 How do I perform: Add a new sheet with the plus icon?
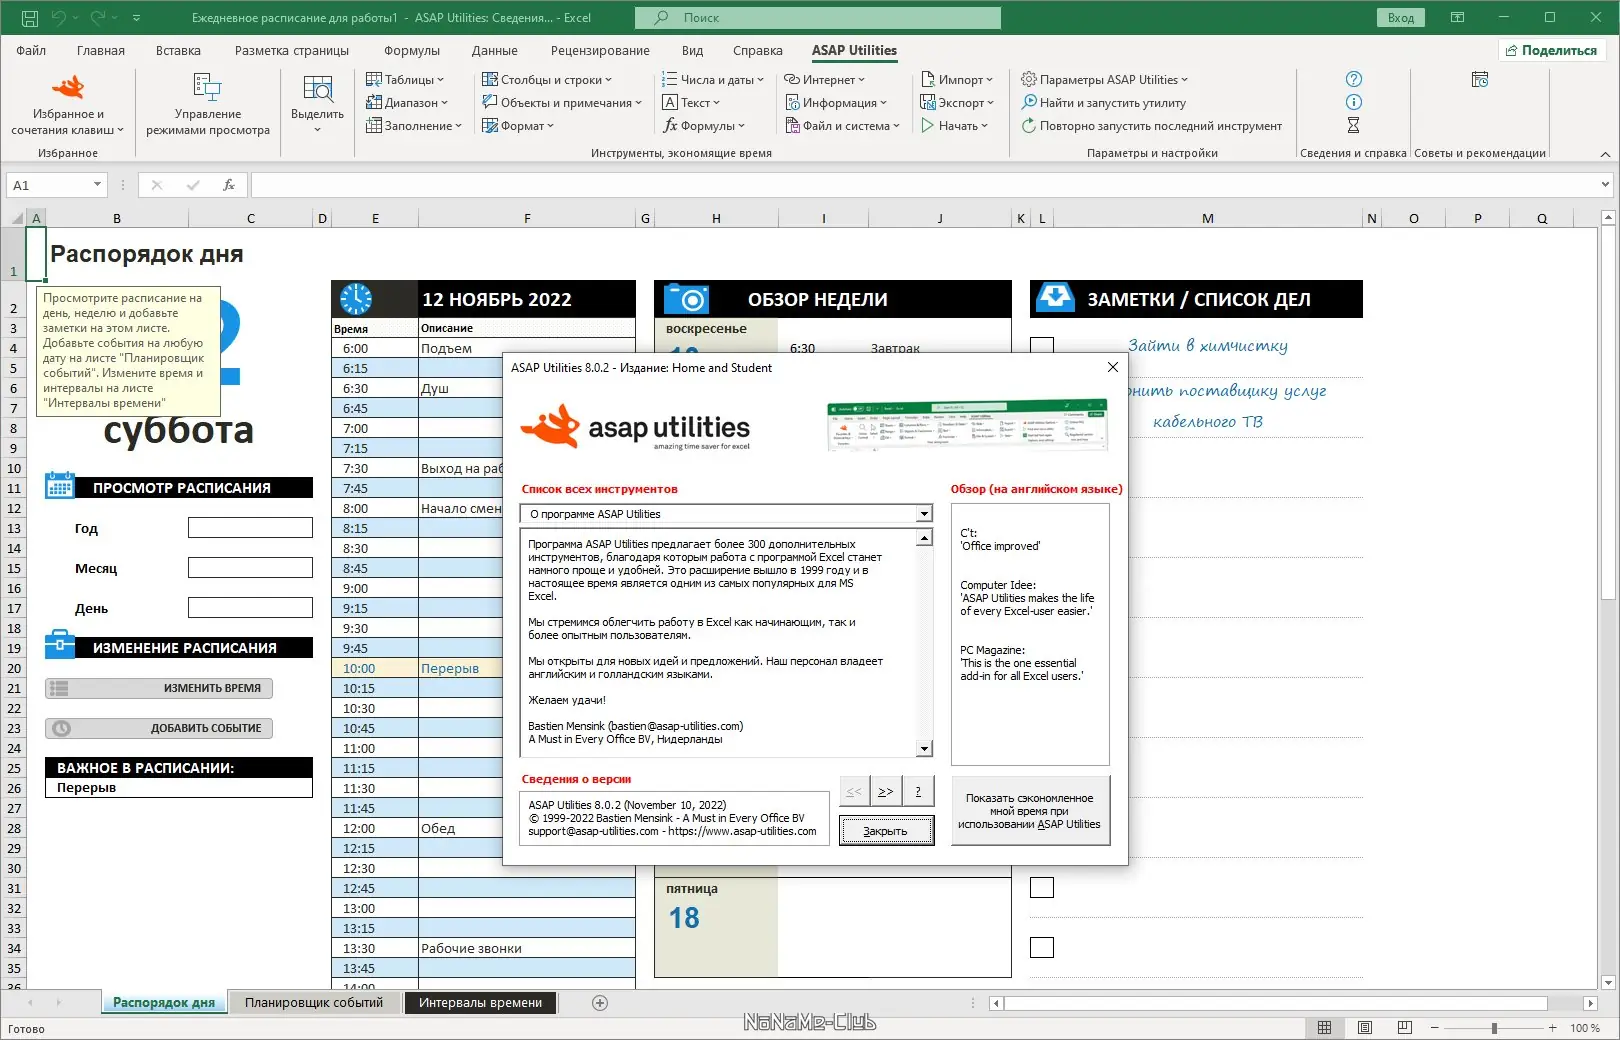[600, 1003]
